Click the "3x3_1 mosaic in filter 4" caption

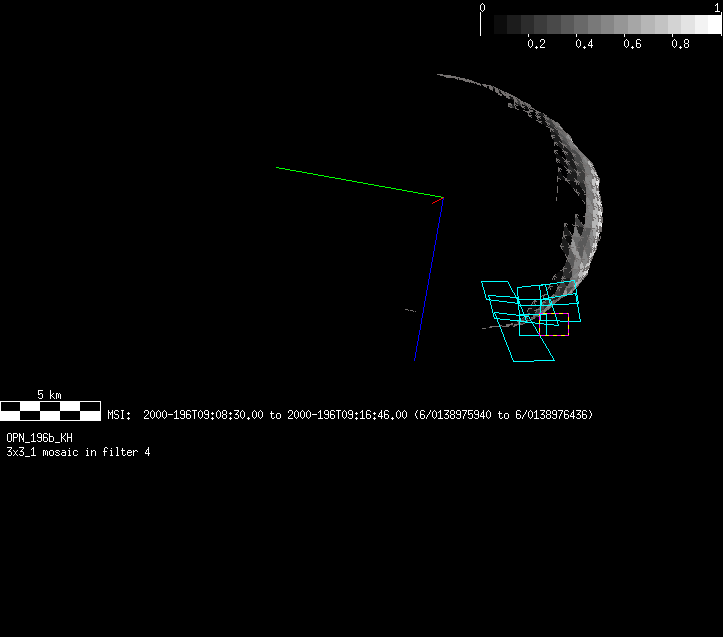tap(78, 452)
